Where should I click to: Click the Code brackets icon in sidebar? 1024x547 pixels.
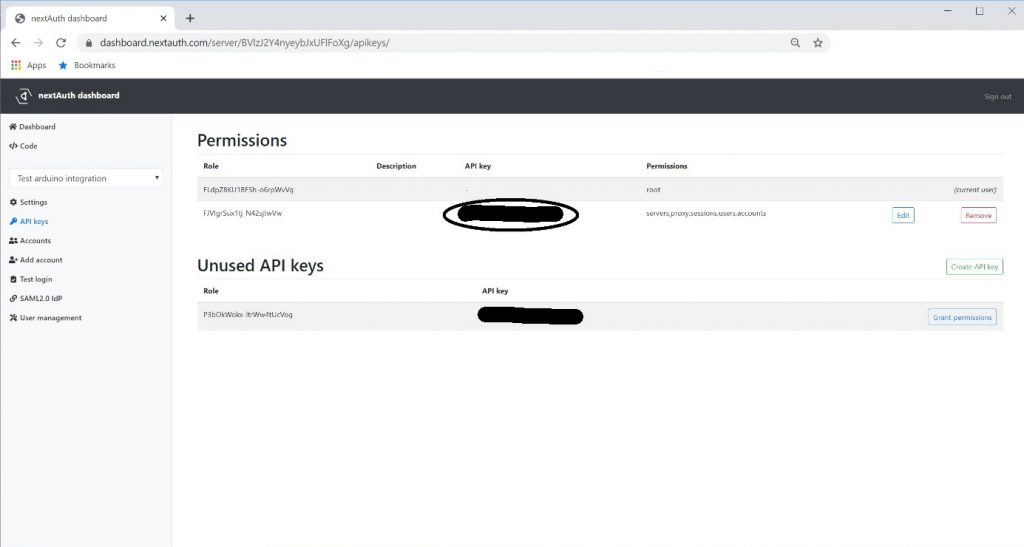13,146
